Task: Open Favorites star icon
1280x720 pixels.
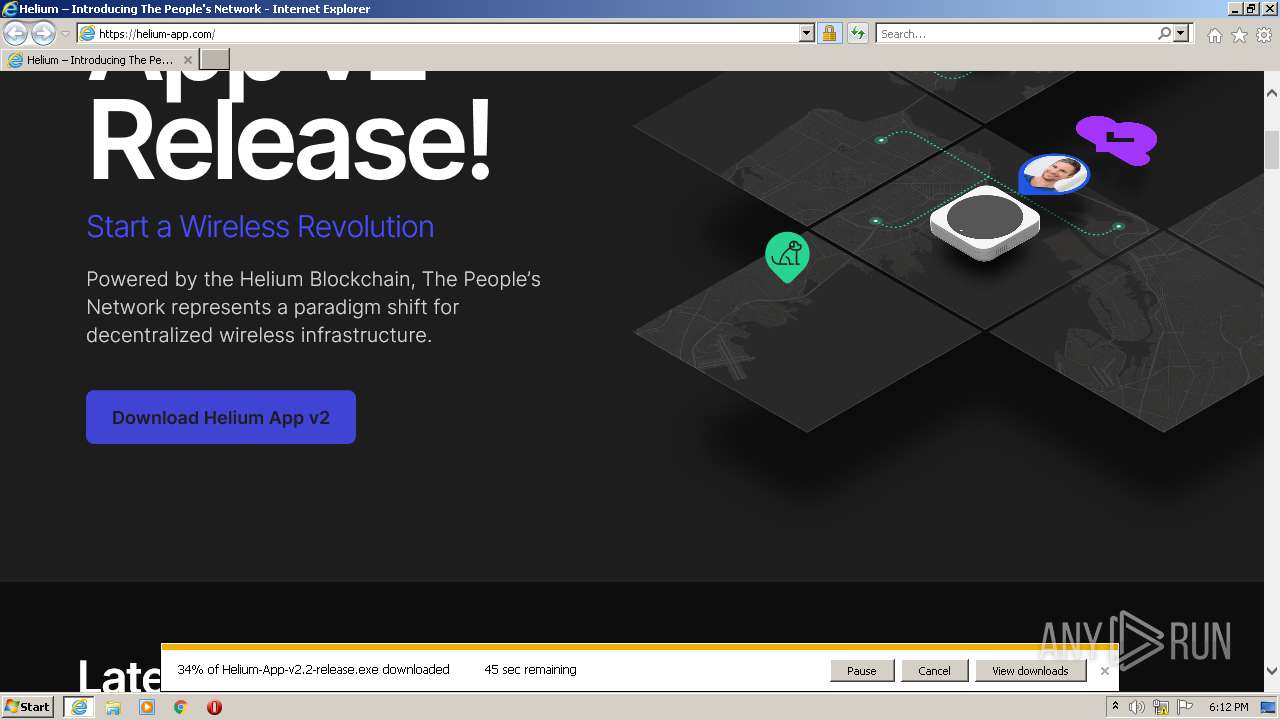Action: point(1239,35)
